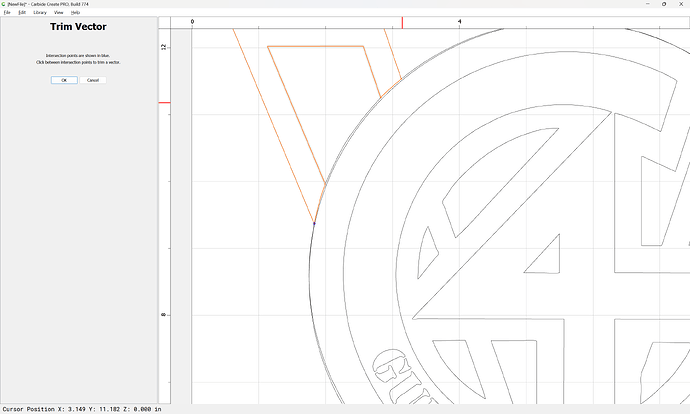Click ruler label 4 on the horizontal ruler
Image resolution: width=690 pixels, height=414 pixels.
tap(459, 22)
